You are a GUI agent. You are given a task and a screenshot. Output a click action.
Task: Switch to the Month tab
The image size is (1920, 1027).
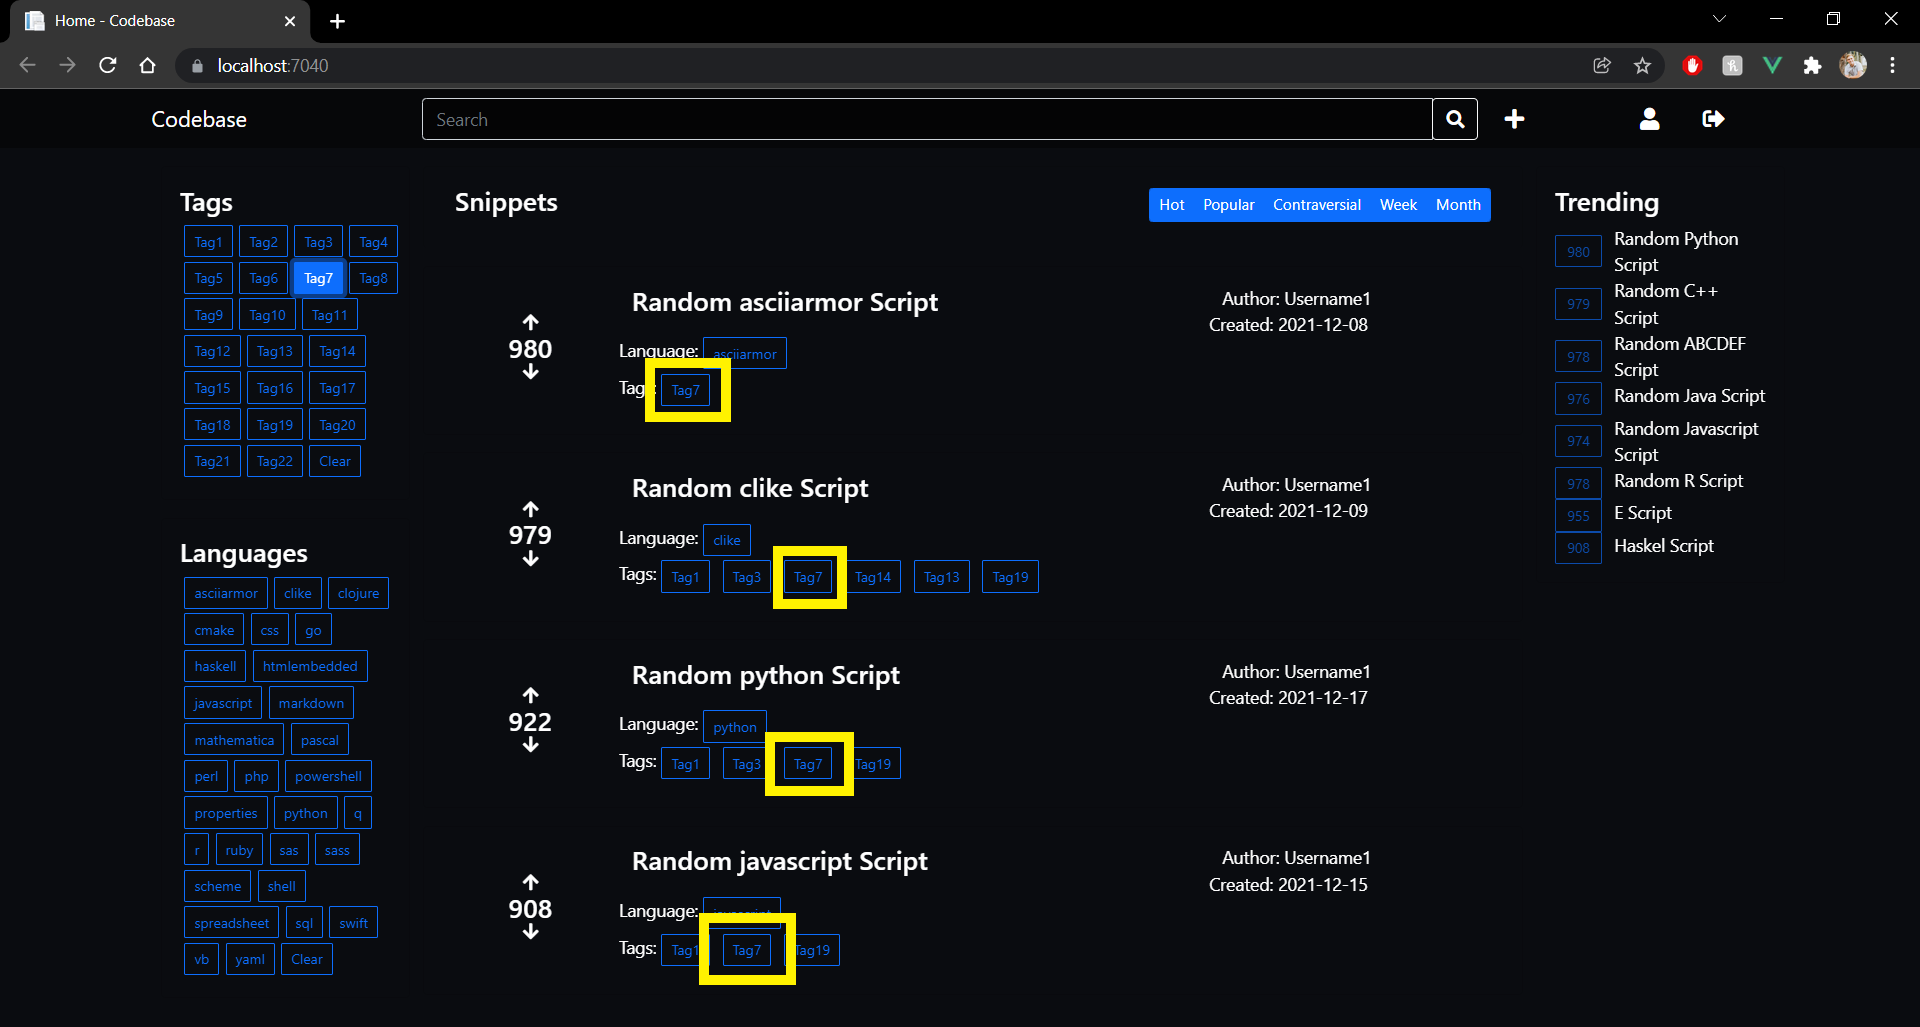[x=1457, y=204]
